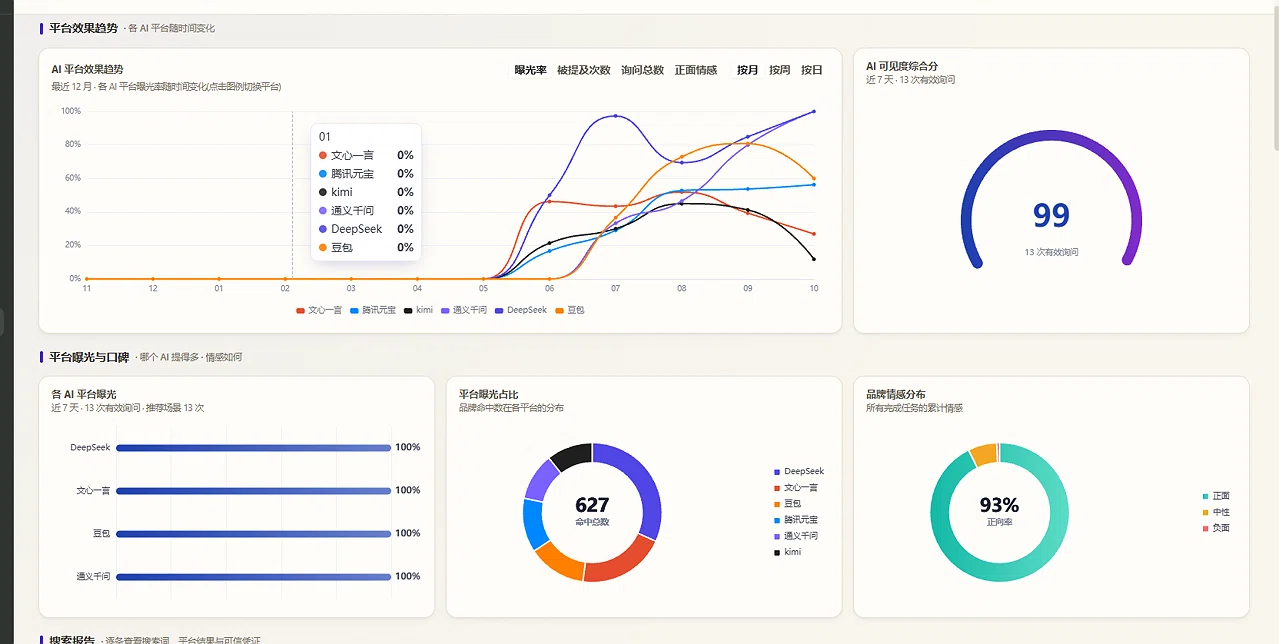Click the 平台效果趋势 section heading
1279x644 pixels.
[x=83, y=28]
